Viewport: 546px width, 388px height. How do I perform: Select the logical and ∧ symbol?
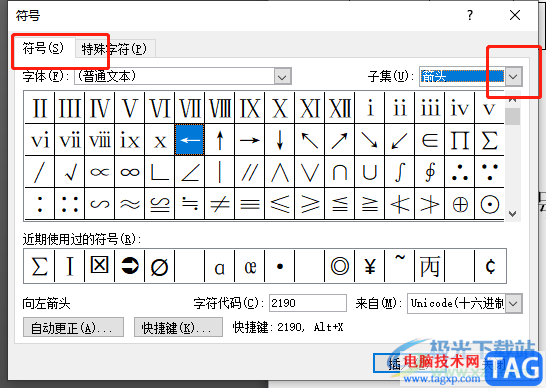click(279, 172)
